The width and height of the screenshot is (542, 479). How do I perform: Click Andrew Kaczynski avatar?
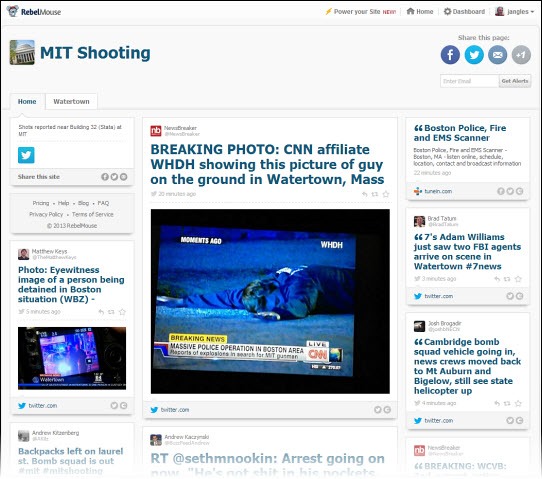(156, 440)
